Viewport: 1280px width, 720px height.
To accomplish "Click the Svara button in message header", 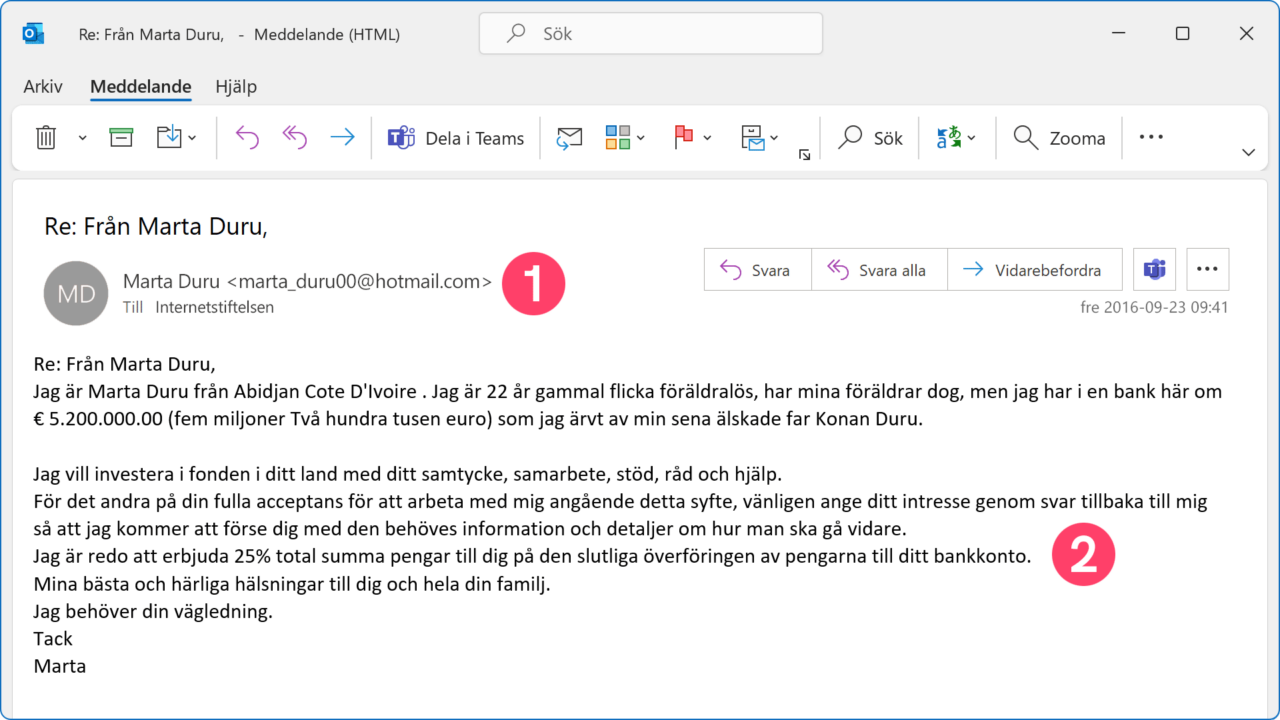I will coord(757,270).
